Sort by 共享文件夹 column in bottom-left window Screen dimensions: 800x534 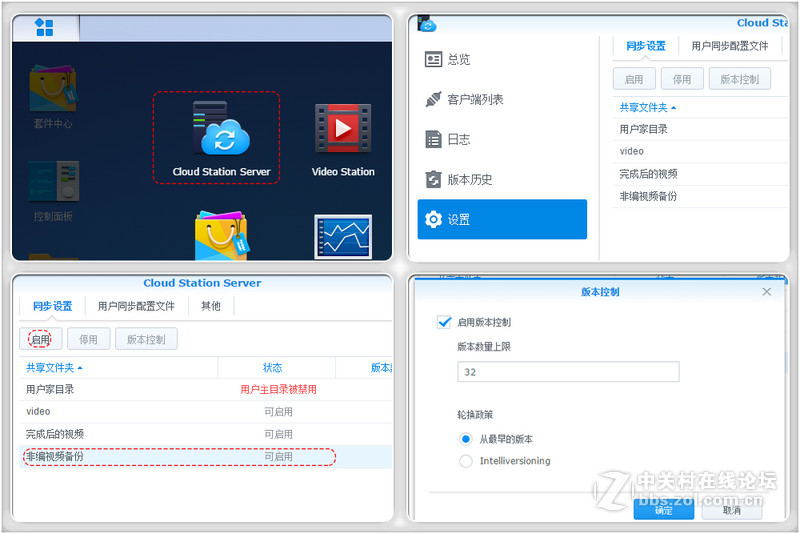click(x=54, y=368)
